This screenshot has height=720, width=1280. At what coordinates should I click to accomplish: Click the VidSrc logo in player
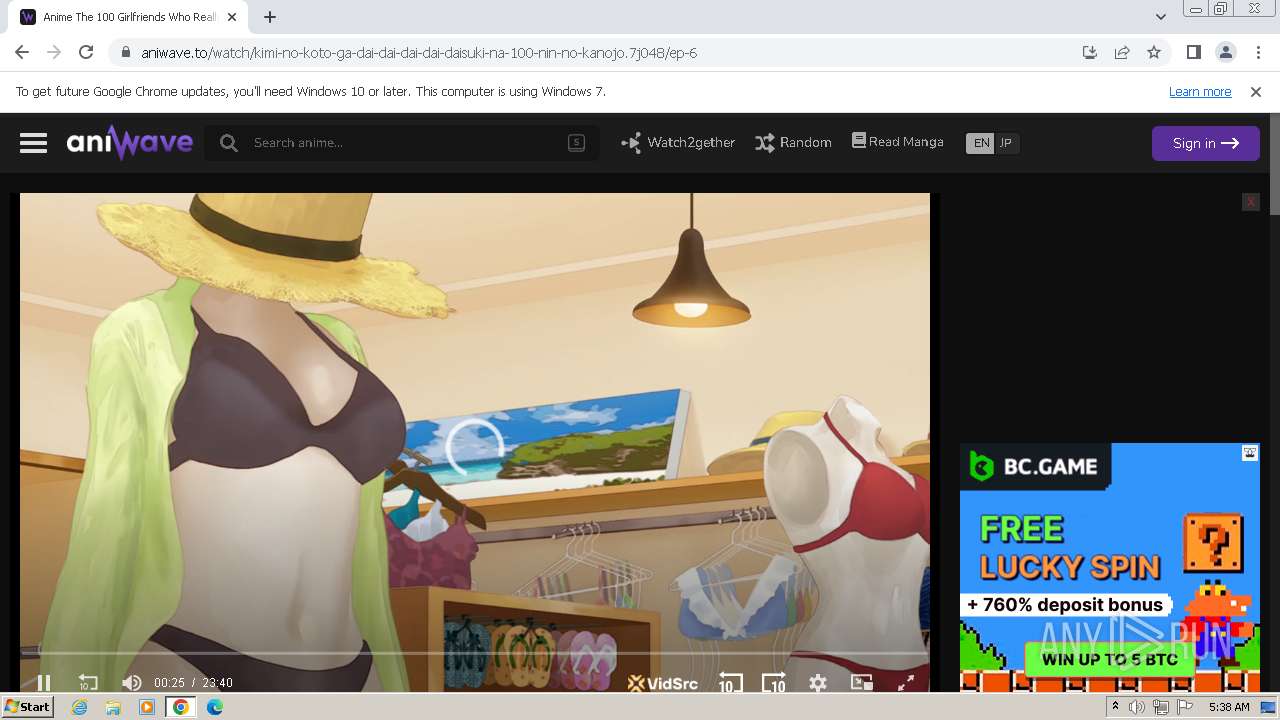coord(662,683)
